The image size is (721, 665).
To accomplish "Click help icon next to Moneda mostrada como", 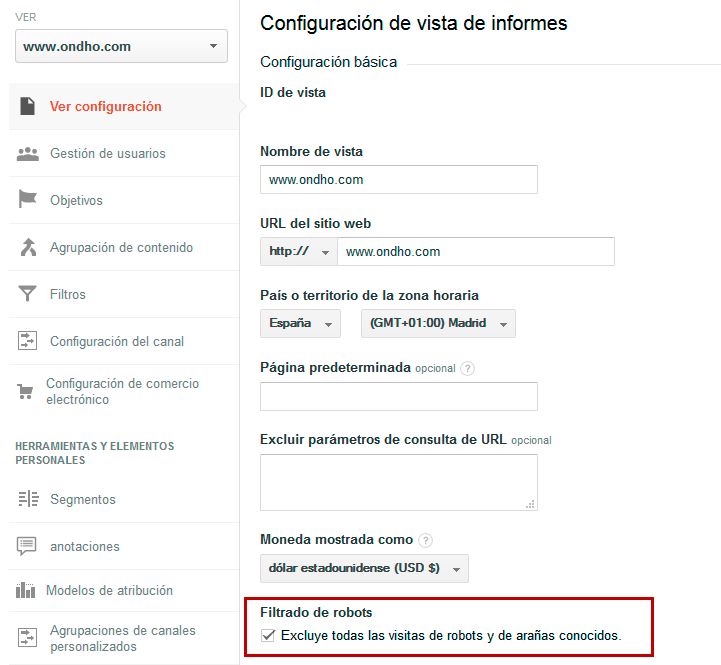I will pos(425,540).
